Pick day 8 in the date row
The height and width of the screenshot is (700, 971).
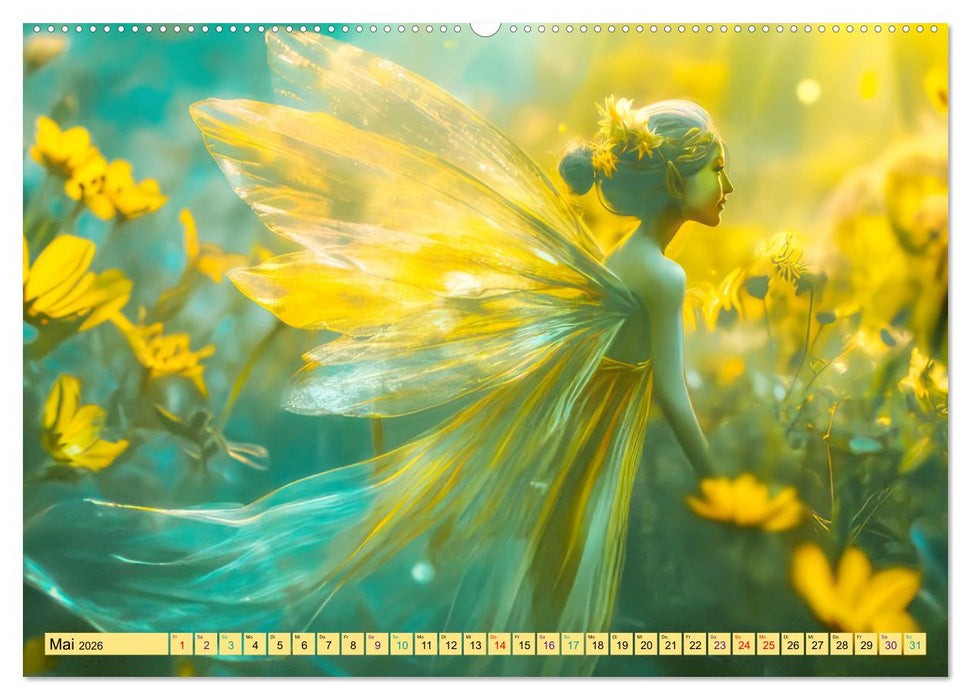point(352,645)
